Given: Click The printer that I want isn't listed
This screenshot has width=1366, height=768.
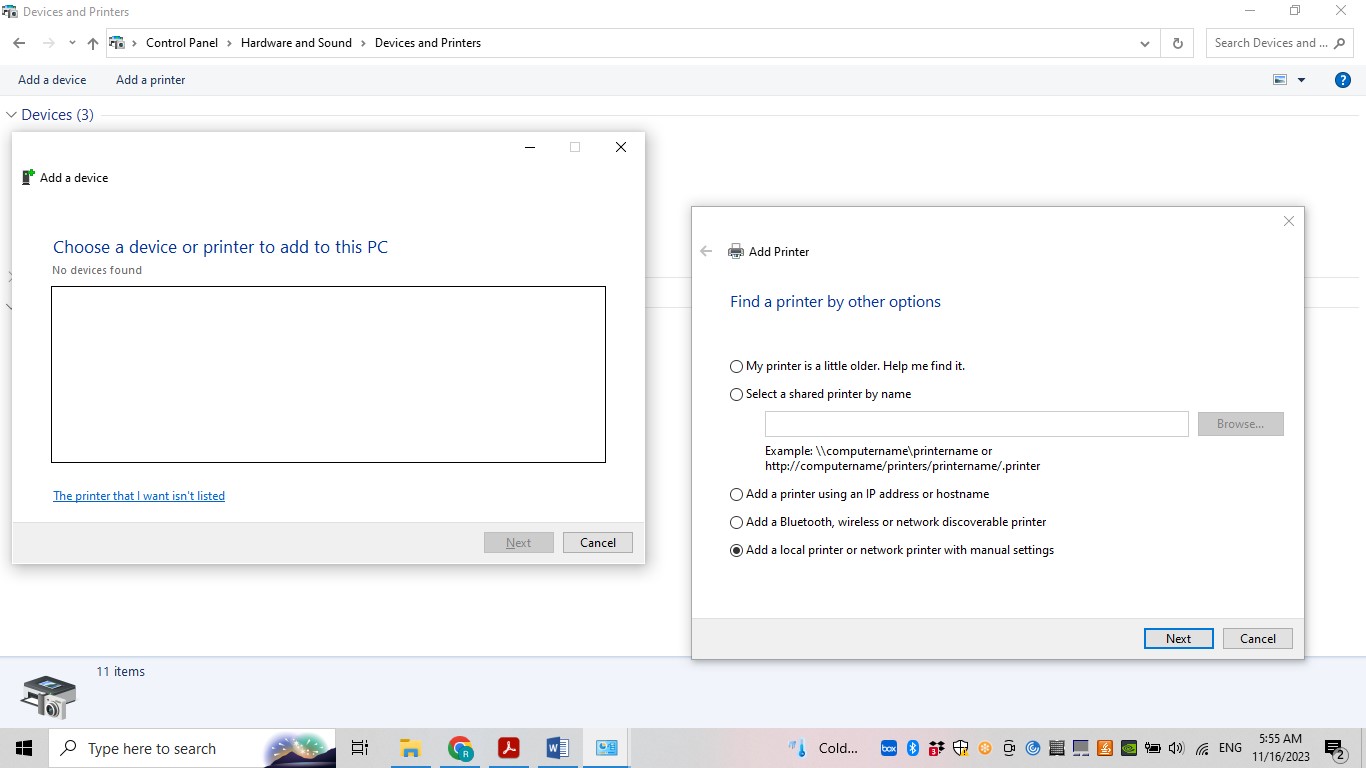Looking at the screenshot, I should 139,496.
